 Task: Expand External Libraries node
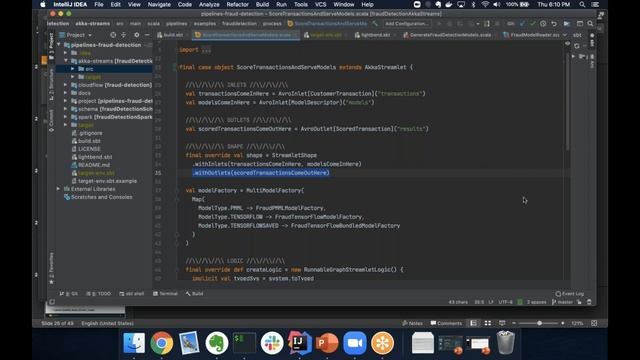pos(58,189)
